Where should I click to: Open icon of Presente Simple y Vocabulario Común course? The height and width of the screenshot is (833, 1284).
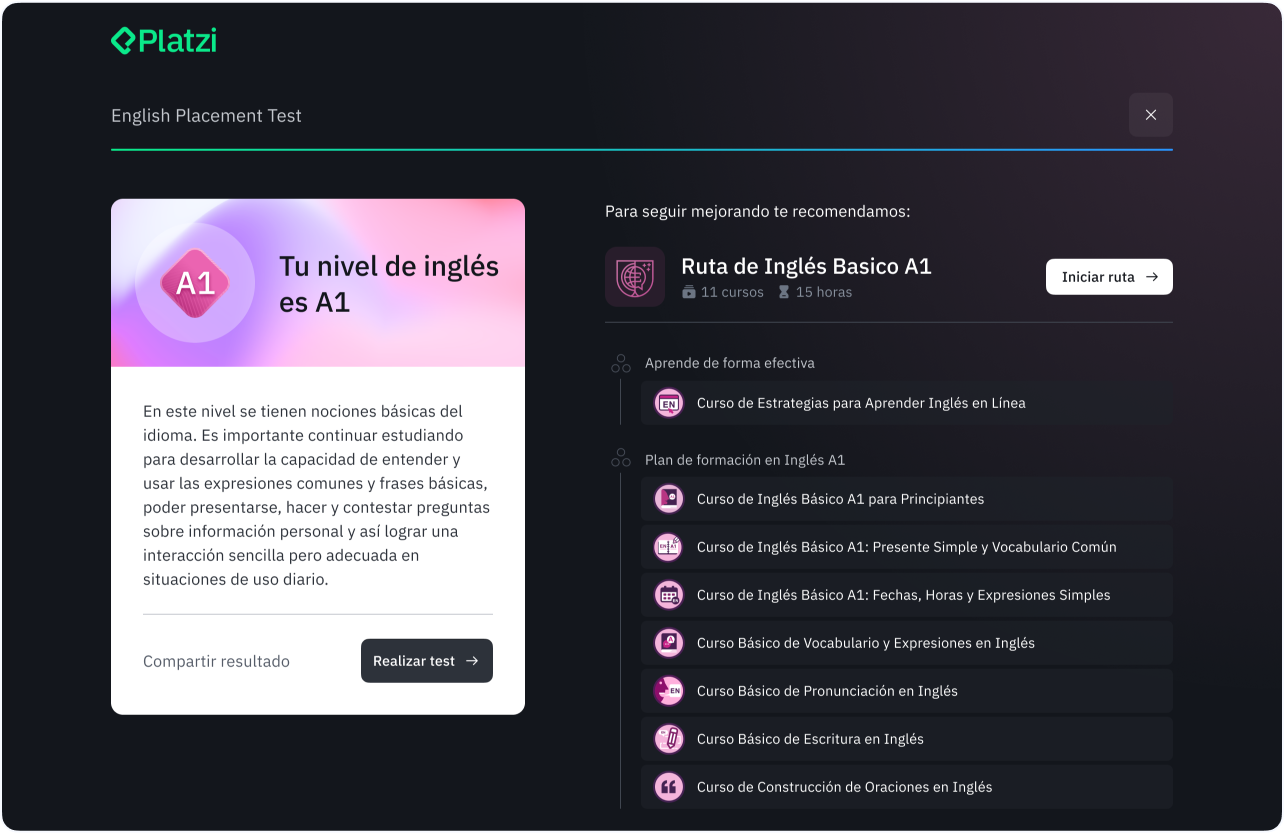668,547
